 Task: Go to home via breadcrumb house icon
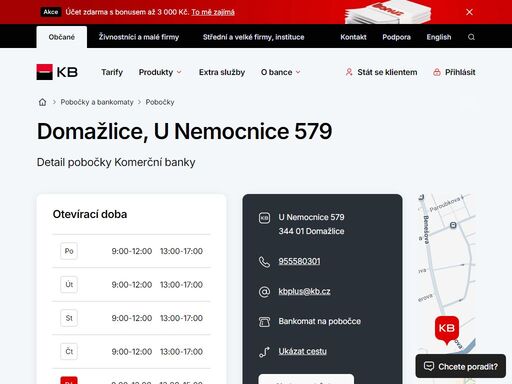click(42, 102)
